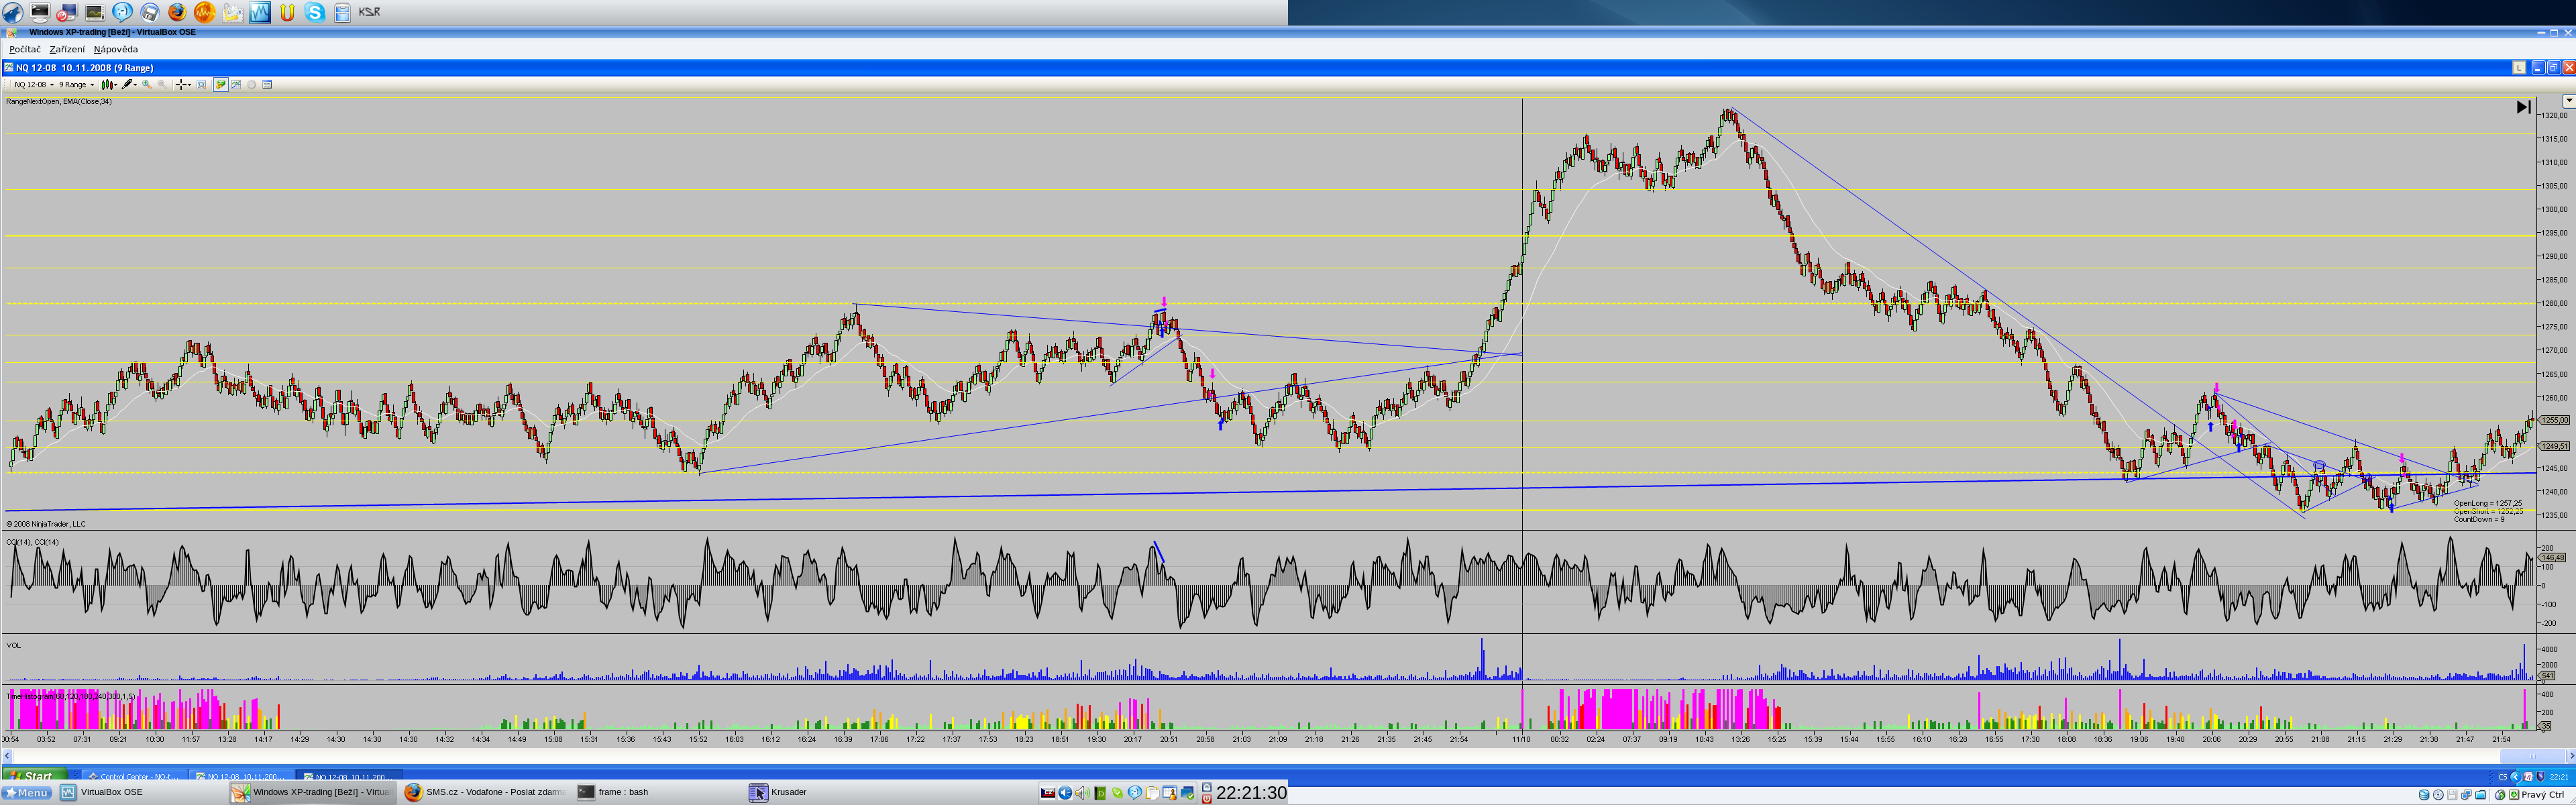2576x805 pixels.
Task: Click the zoom in magnifier icon
Action: (147, 85)
